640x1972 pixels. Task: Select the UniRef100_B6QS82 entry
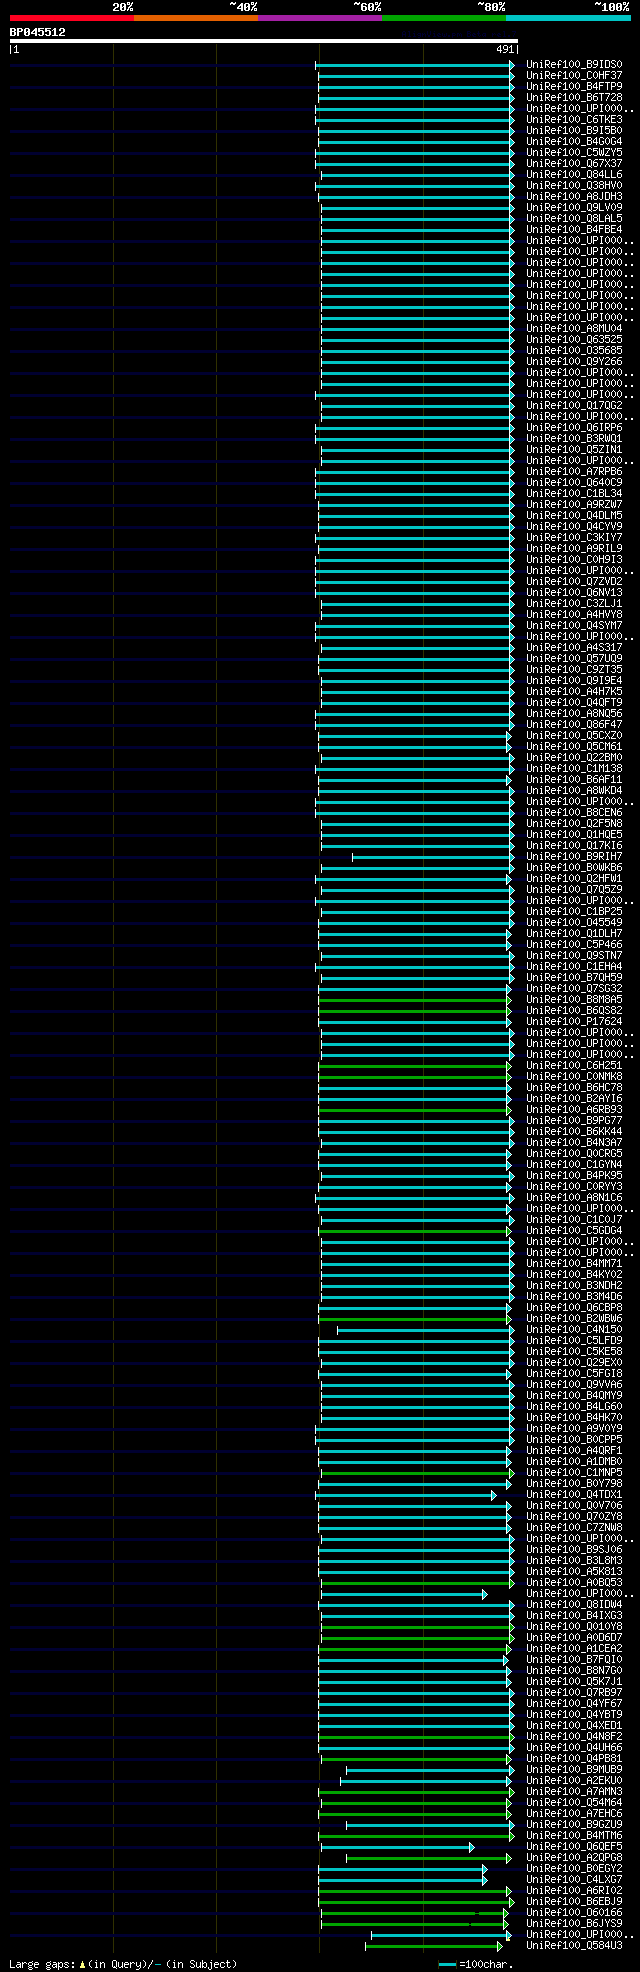click(x=574, y=1011)
